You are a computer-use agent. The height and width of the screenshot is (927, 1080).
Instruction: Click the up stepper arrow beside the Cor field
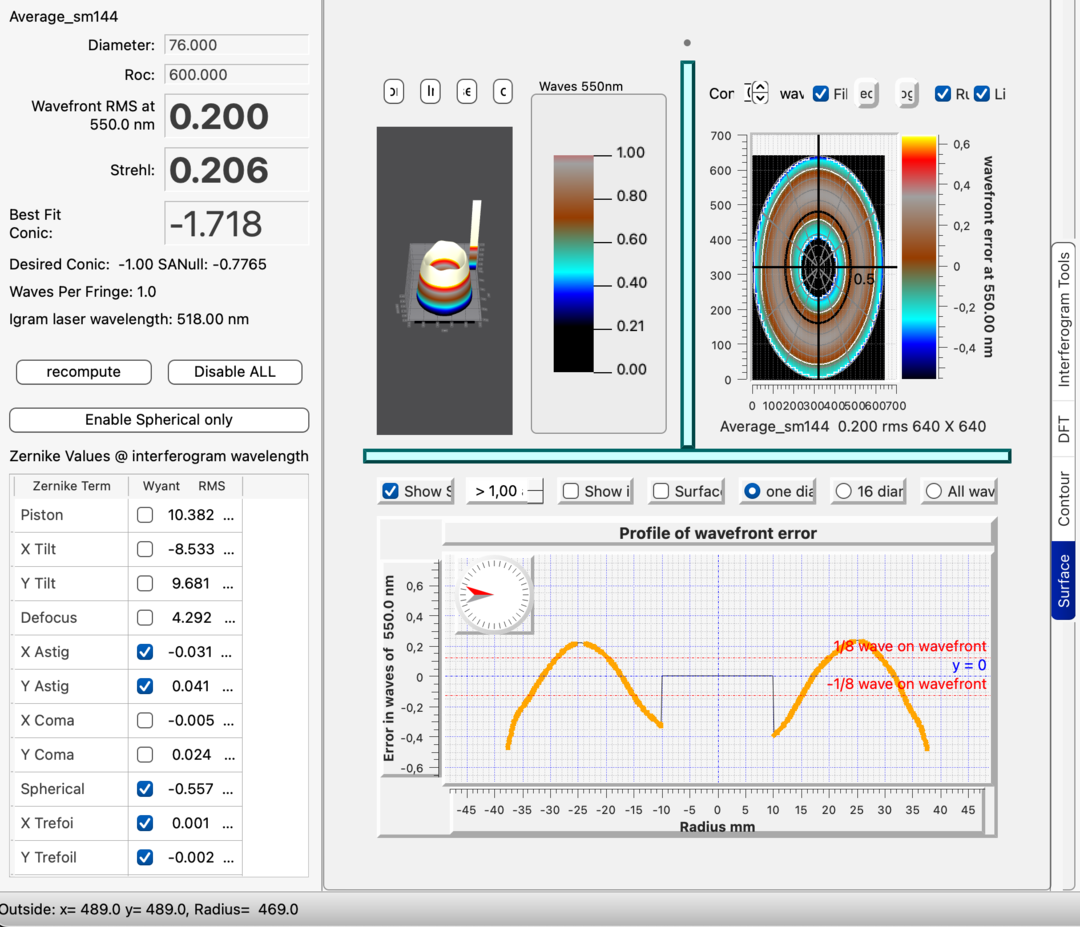(758, 85)
